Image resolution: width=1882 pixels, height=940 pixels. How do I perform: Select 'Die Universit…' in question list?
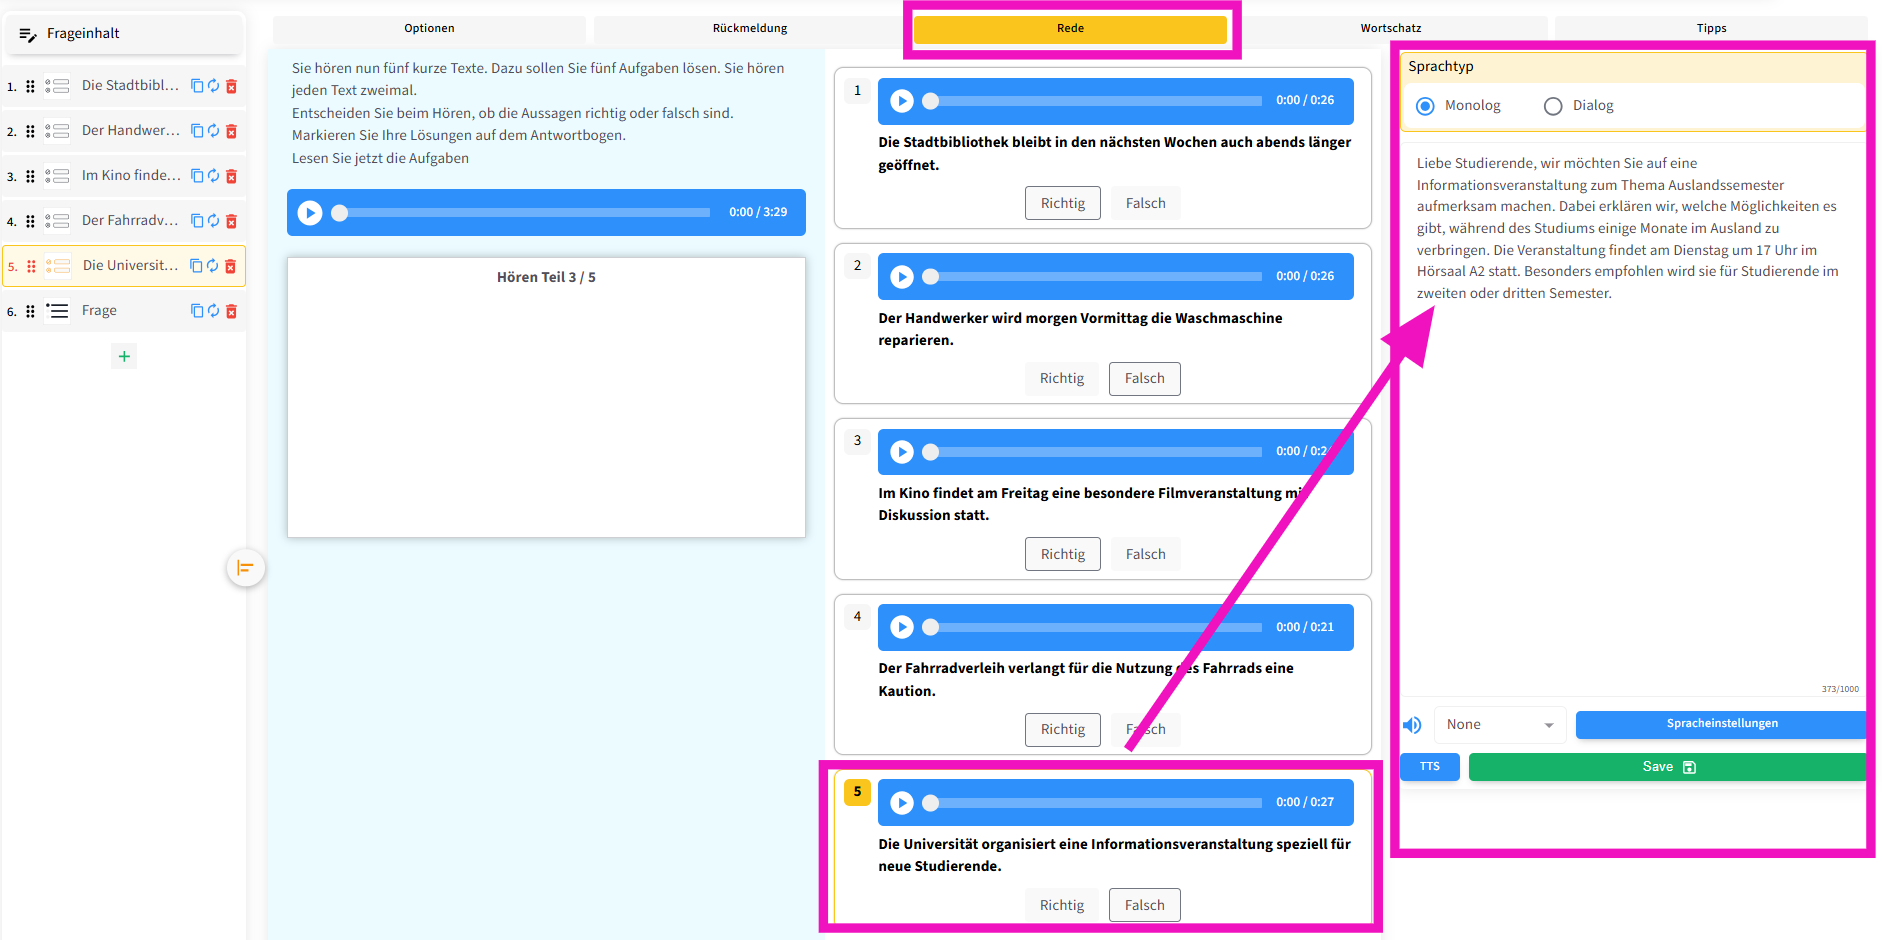pos(130,266)
